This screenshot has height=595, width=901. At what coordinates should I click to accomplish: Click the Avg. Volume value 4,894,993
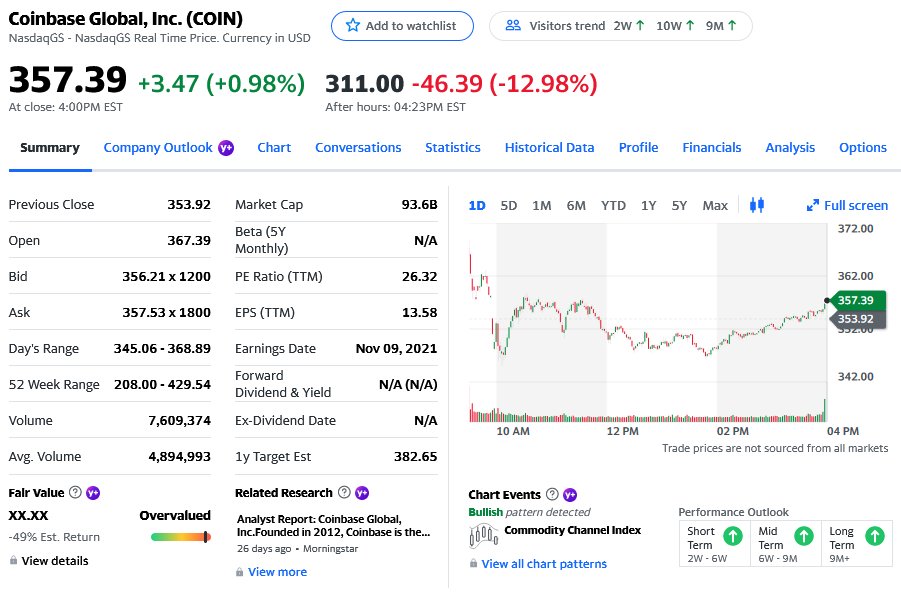(x=179, y=456)
